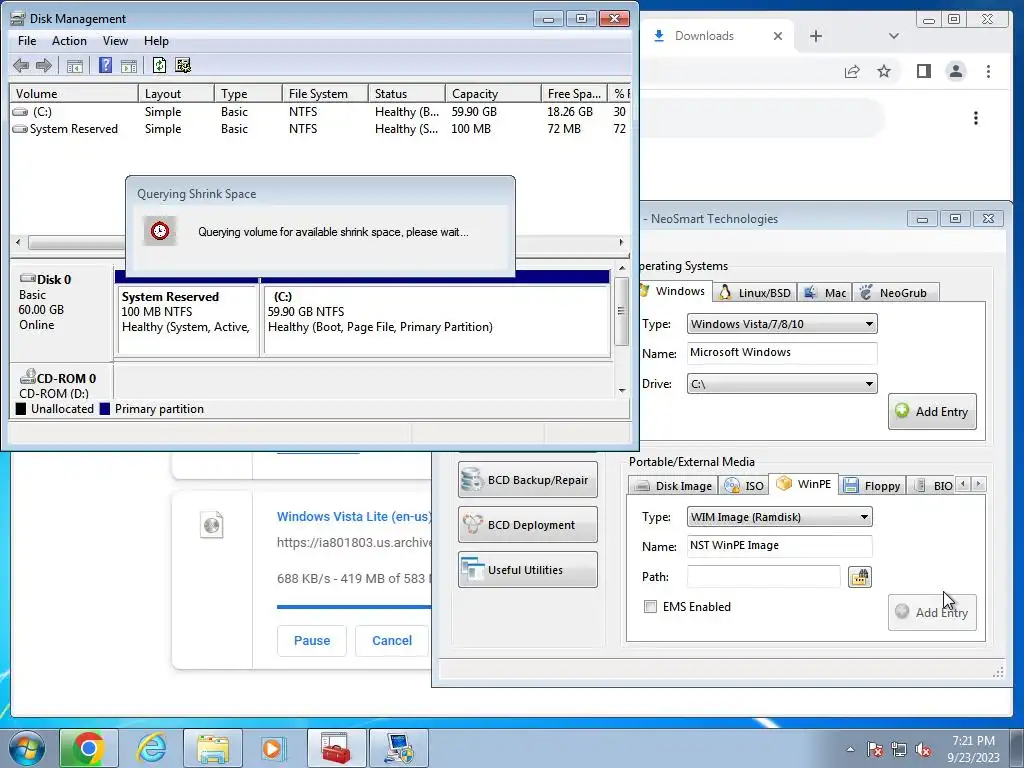1024x768 pixels.
Task: Click Chrome share page icon
Action: [x=852, y=71]
